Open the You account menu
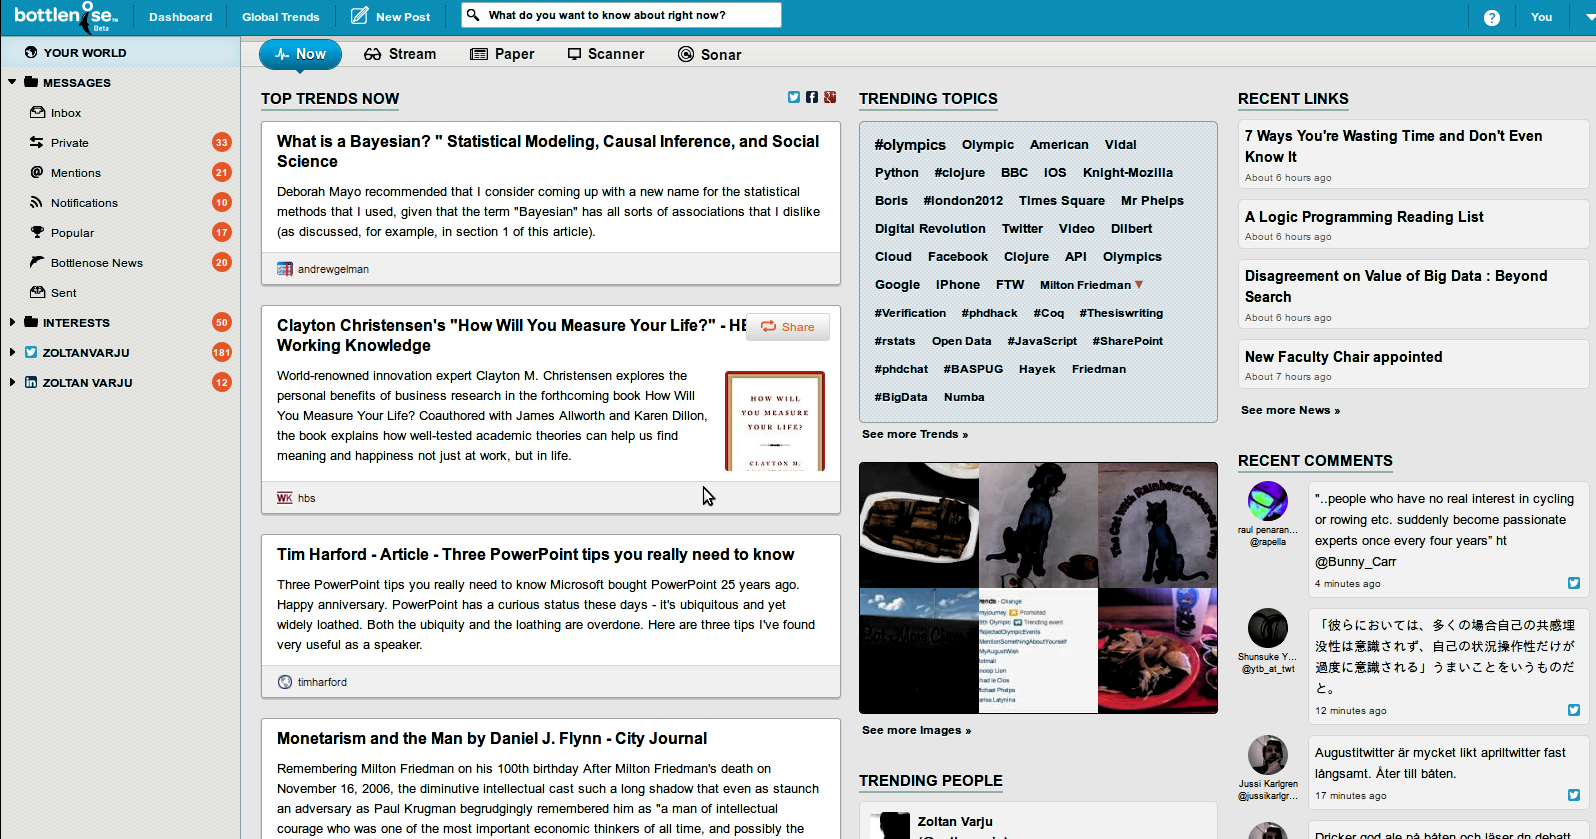This screenshot has width=1596, height=839. (1541, 17)
